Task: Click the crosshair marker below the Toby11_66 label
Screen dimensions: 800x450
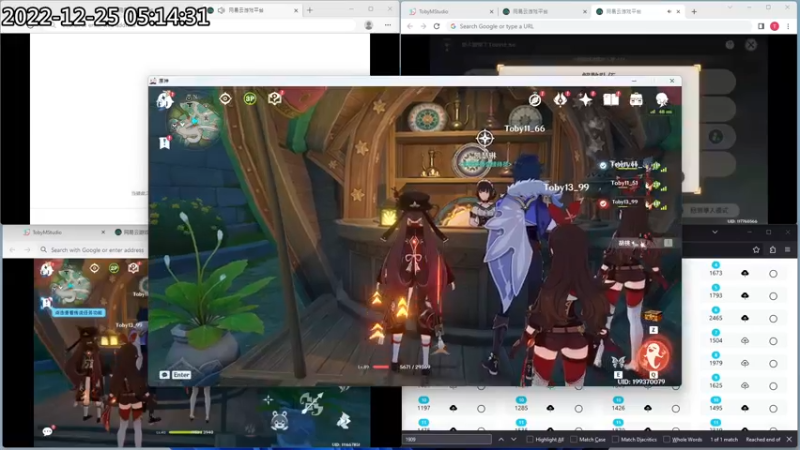Action: click(485, 138)
